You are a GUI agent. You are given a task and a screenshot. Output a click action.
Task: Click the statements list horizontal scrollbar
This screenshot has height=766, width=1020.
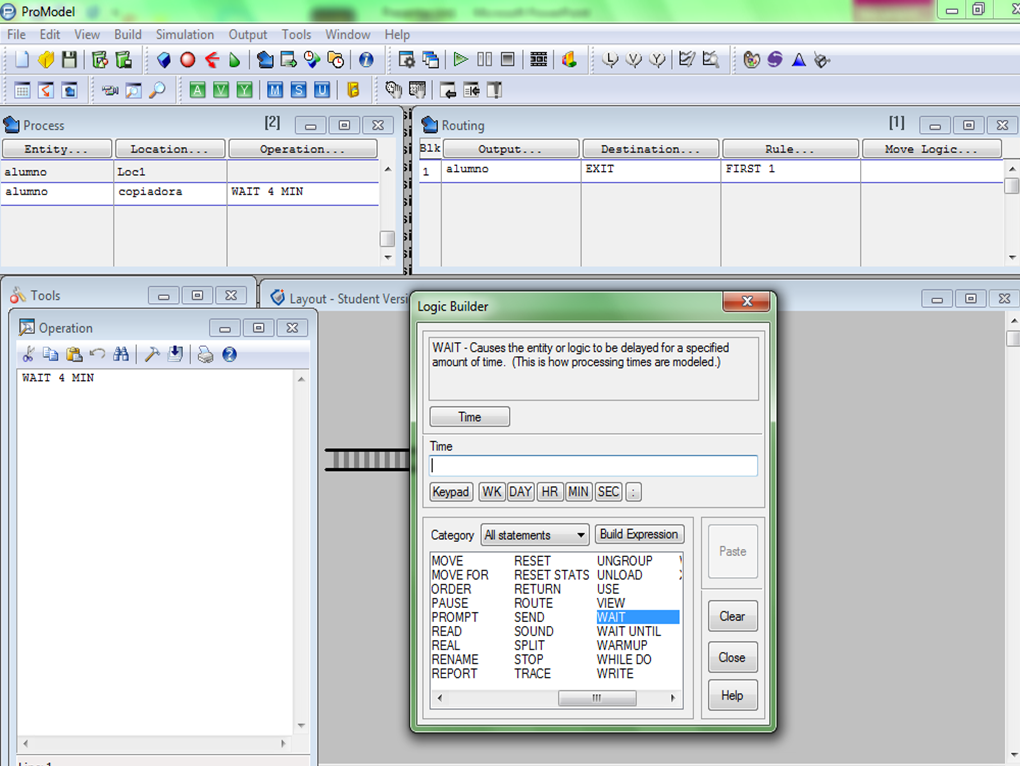pyautogui.click(x=596, y=699)
